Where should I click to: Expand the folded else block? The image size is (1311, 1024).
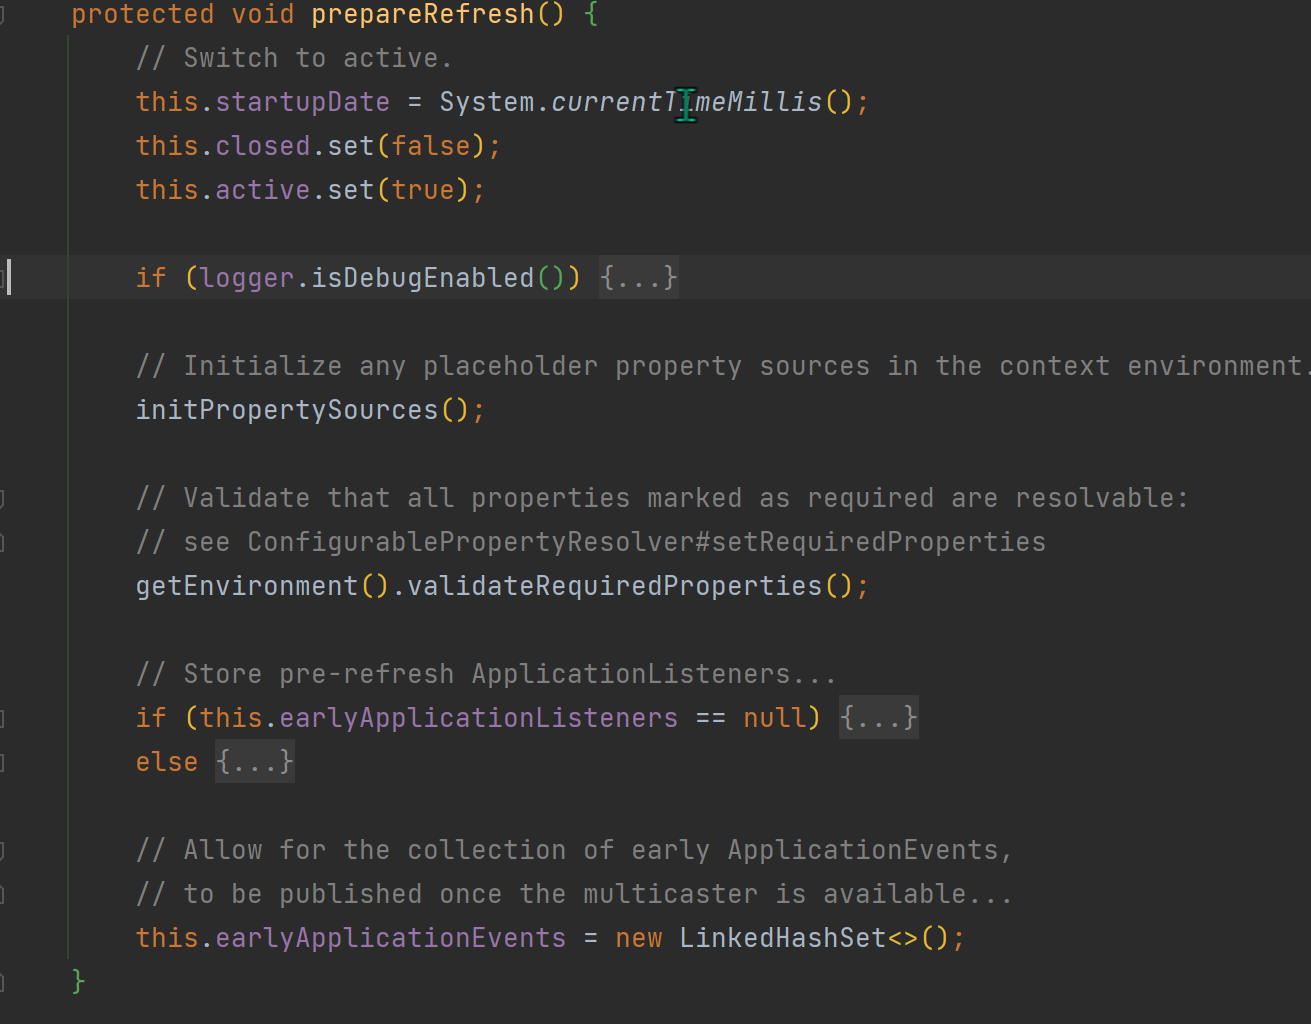[x=255, y=761]
